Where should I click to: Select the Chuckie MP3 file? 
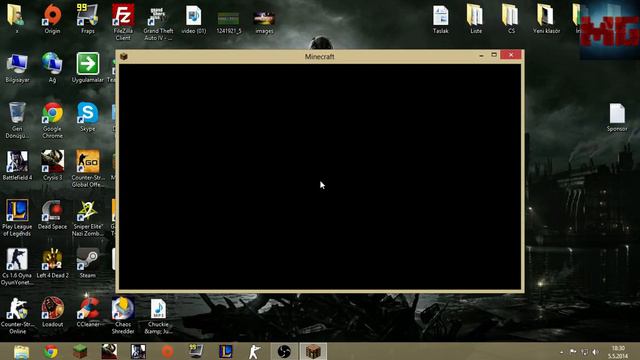tap(158, 316)
